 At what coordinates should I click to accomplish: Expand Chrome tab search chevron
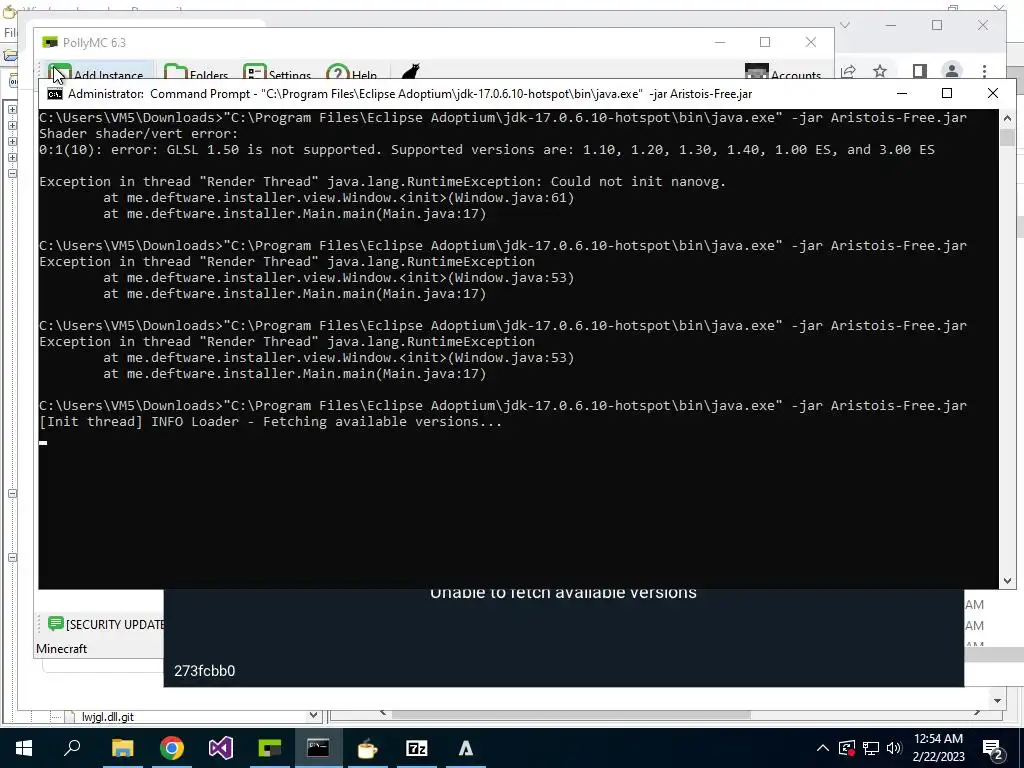(844, 25)
